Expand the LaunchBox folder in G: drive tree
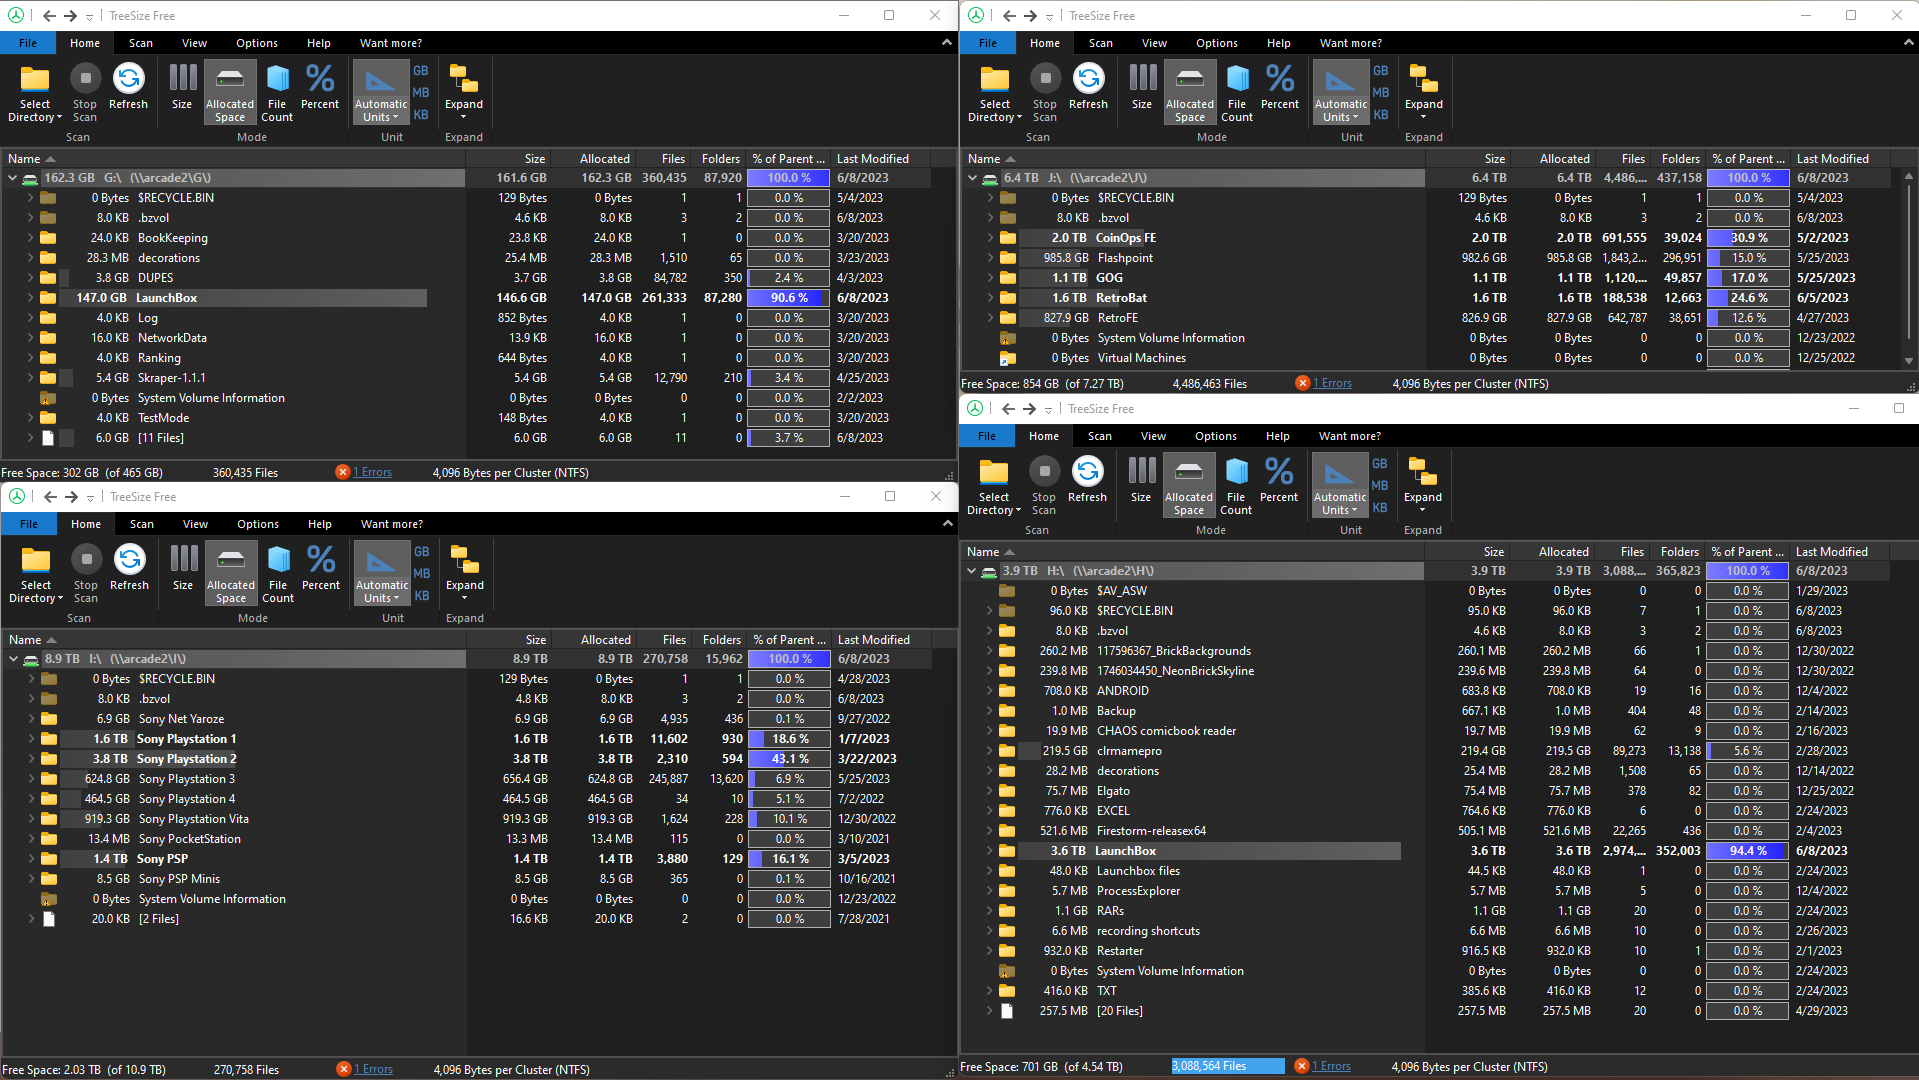The image size is (1919, 1080). (30, 298)
